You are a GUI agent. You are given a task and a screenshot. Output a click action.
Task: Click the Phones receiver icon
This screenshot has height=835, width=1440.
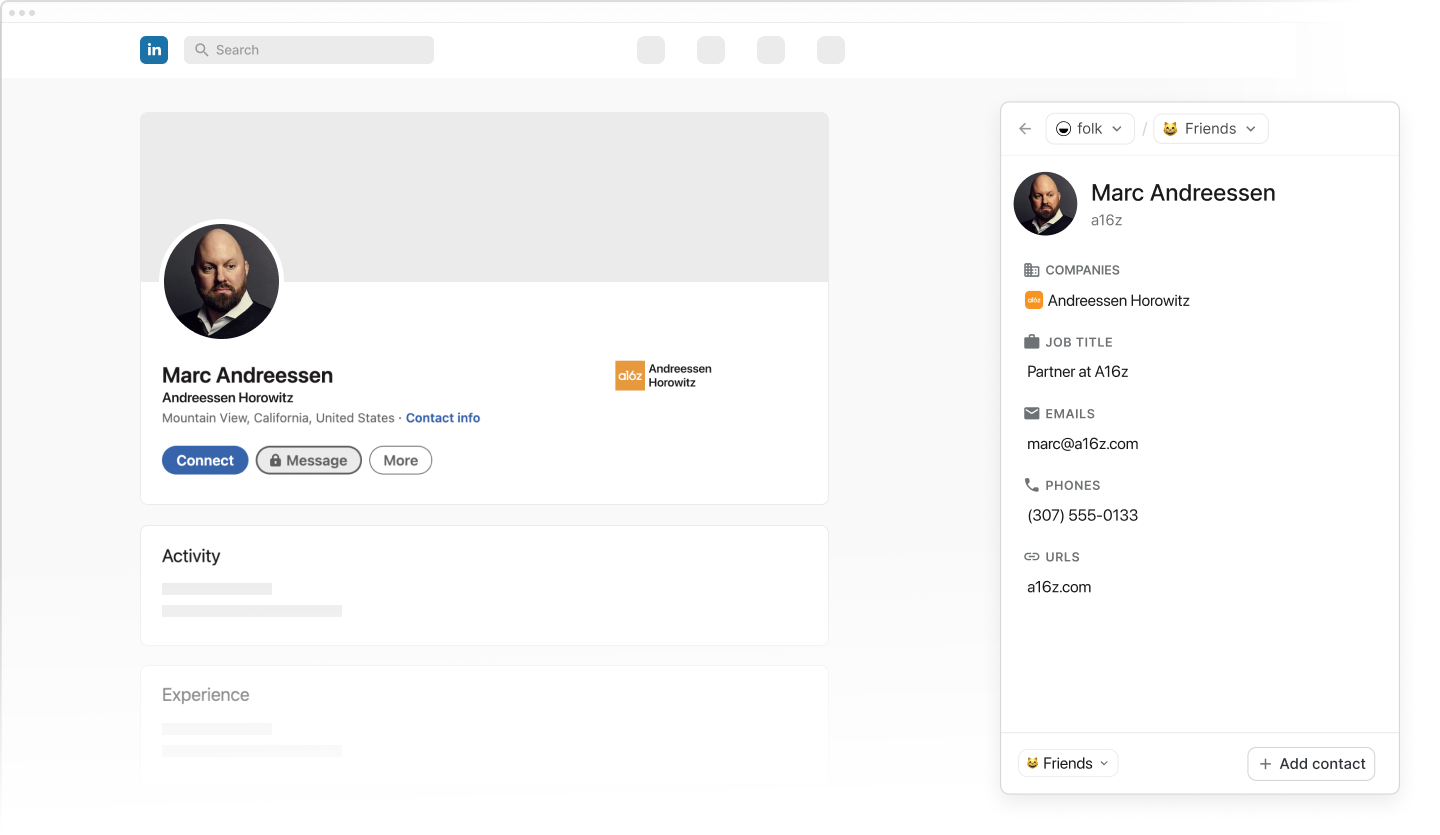point(1032,485)
